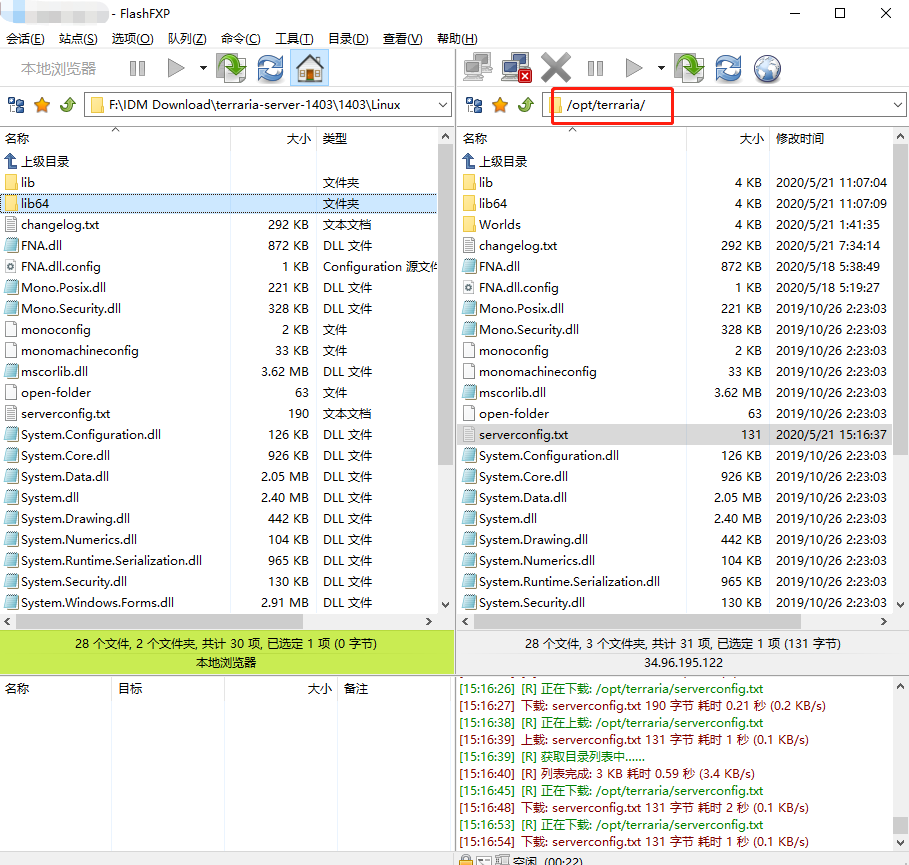Click the log pane scroll up arrow
Screen dimensions: 909x865
900,686
